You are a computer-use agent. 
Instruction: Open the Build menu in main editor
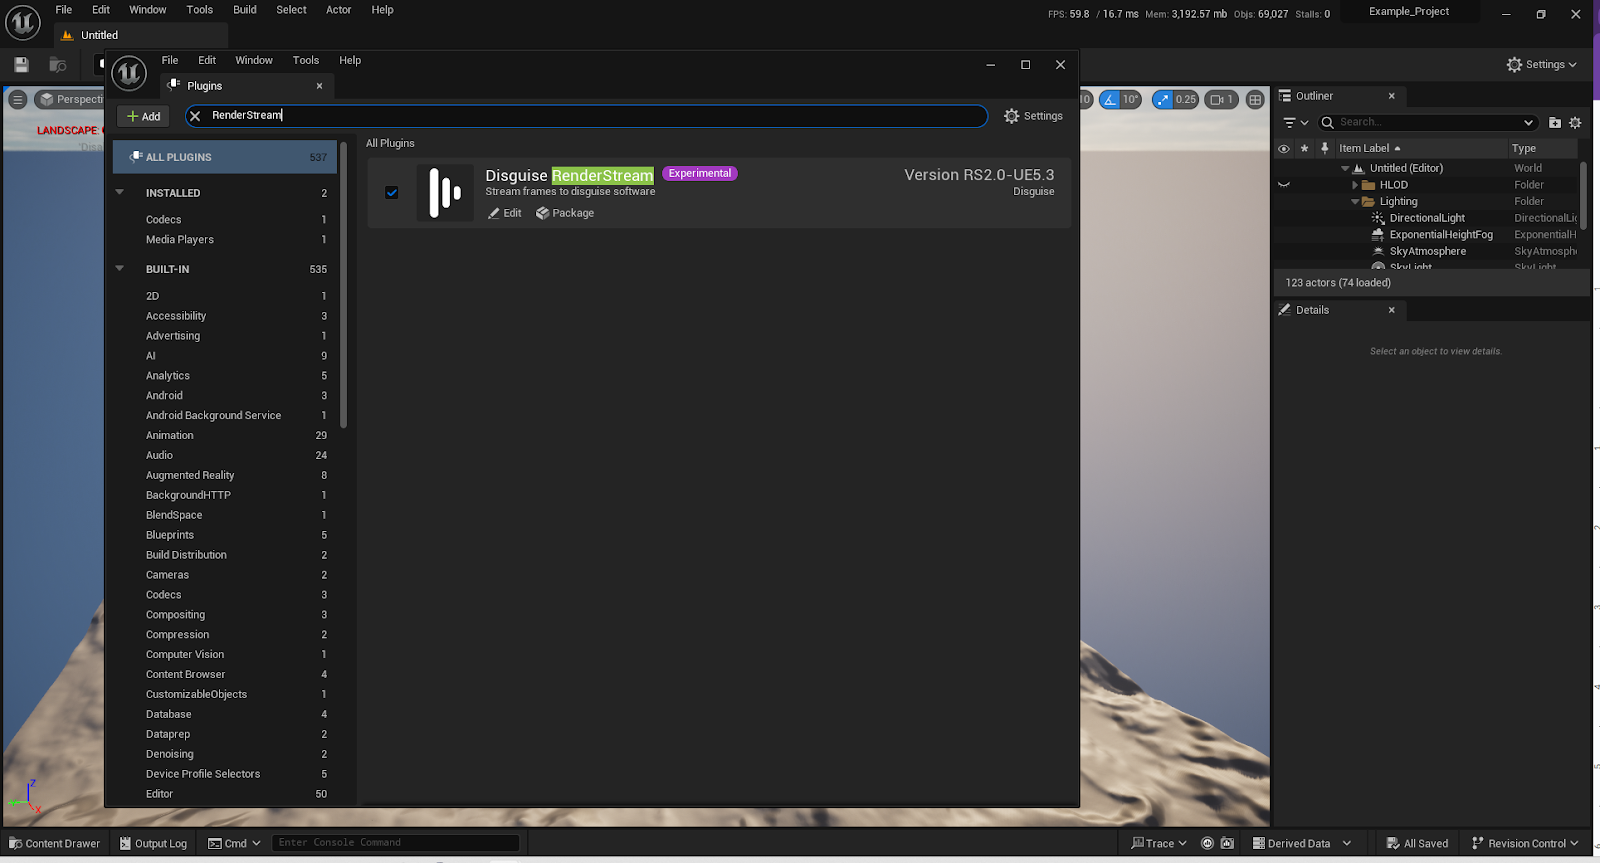click(x=245, y=10)
